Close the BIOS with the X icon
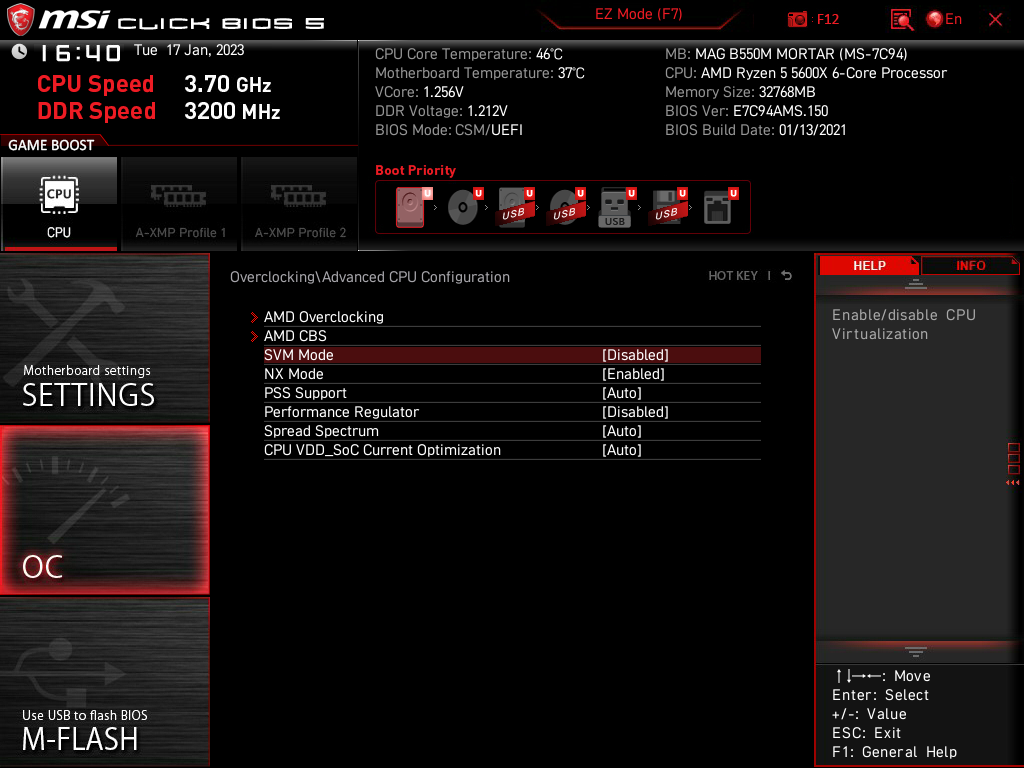This screenshot has width=1024, height=768. pos(995,20)
